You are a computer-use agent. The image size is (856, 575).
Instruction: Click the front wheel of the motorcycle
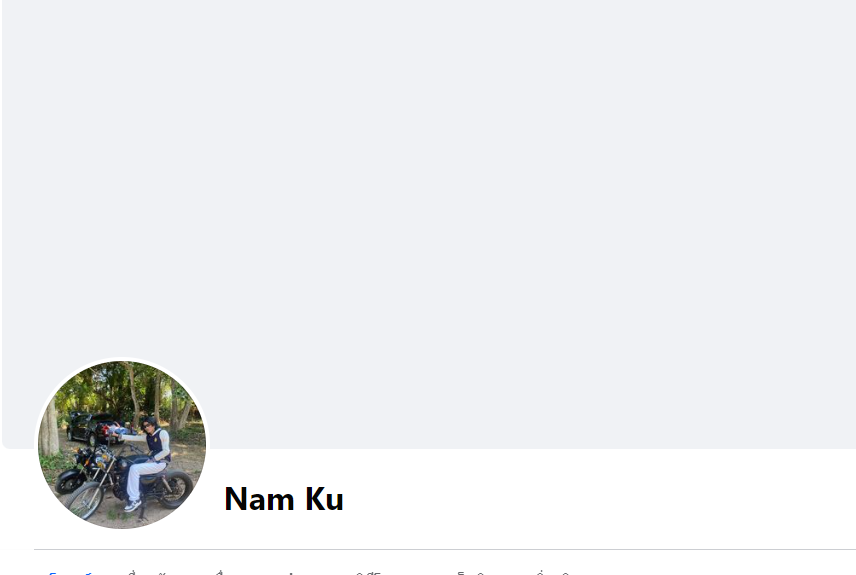(x=85, y=500)
